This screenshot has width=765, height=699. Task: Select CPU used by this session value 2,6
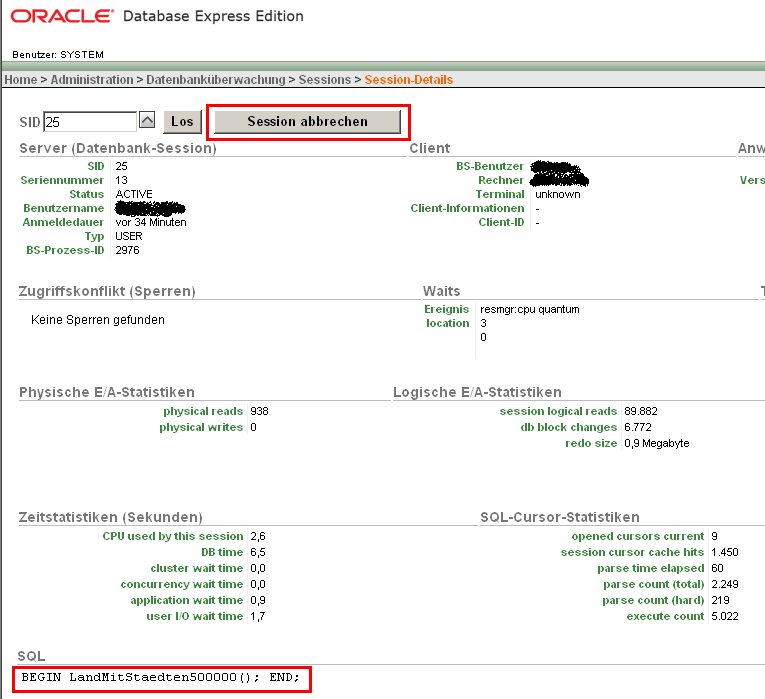(258, 536)
